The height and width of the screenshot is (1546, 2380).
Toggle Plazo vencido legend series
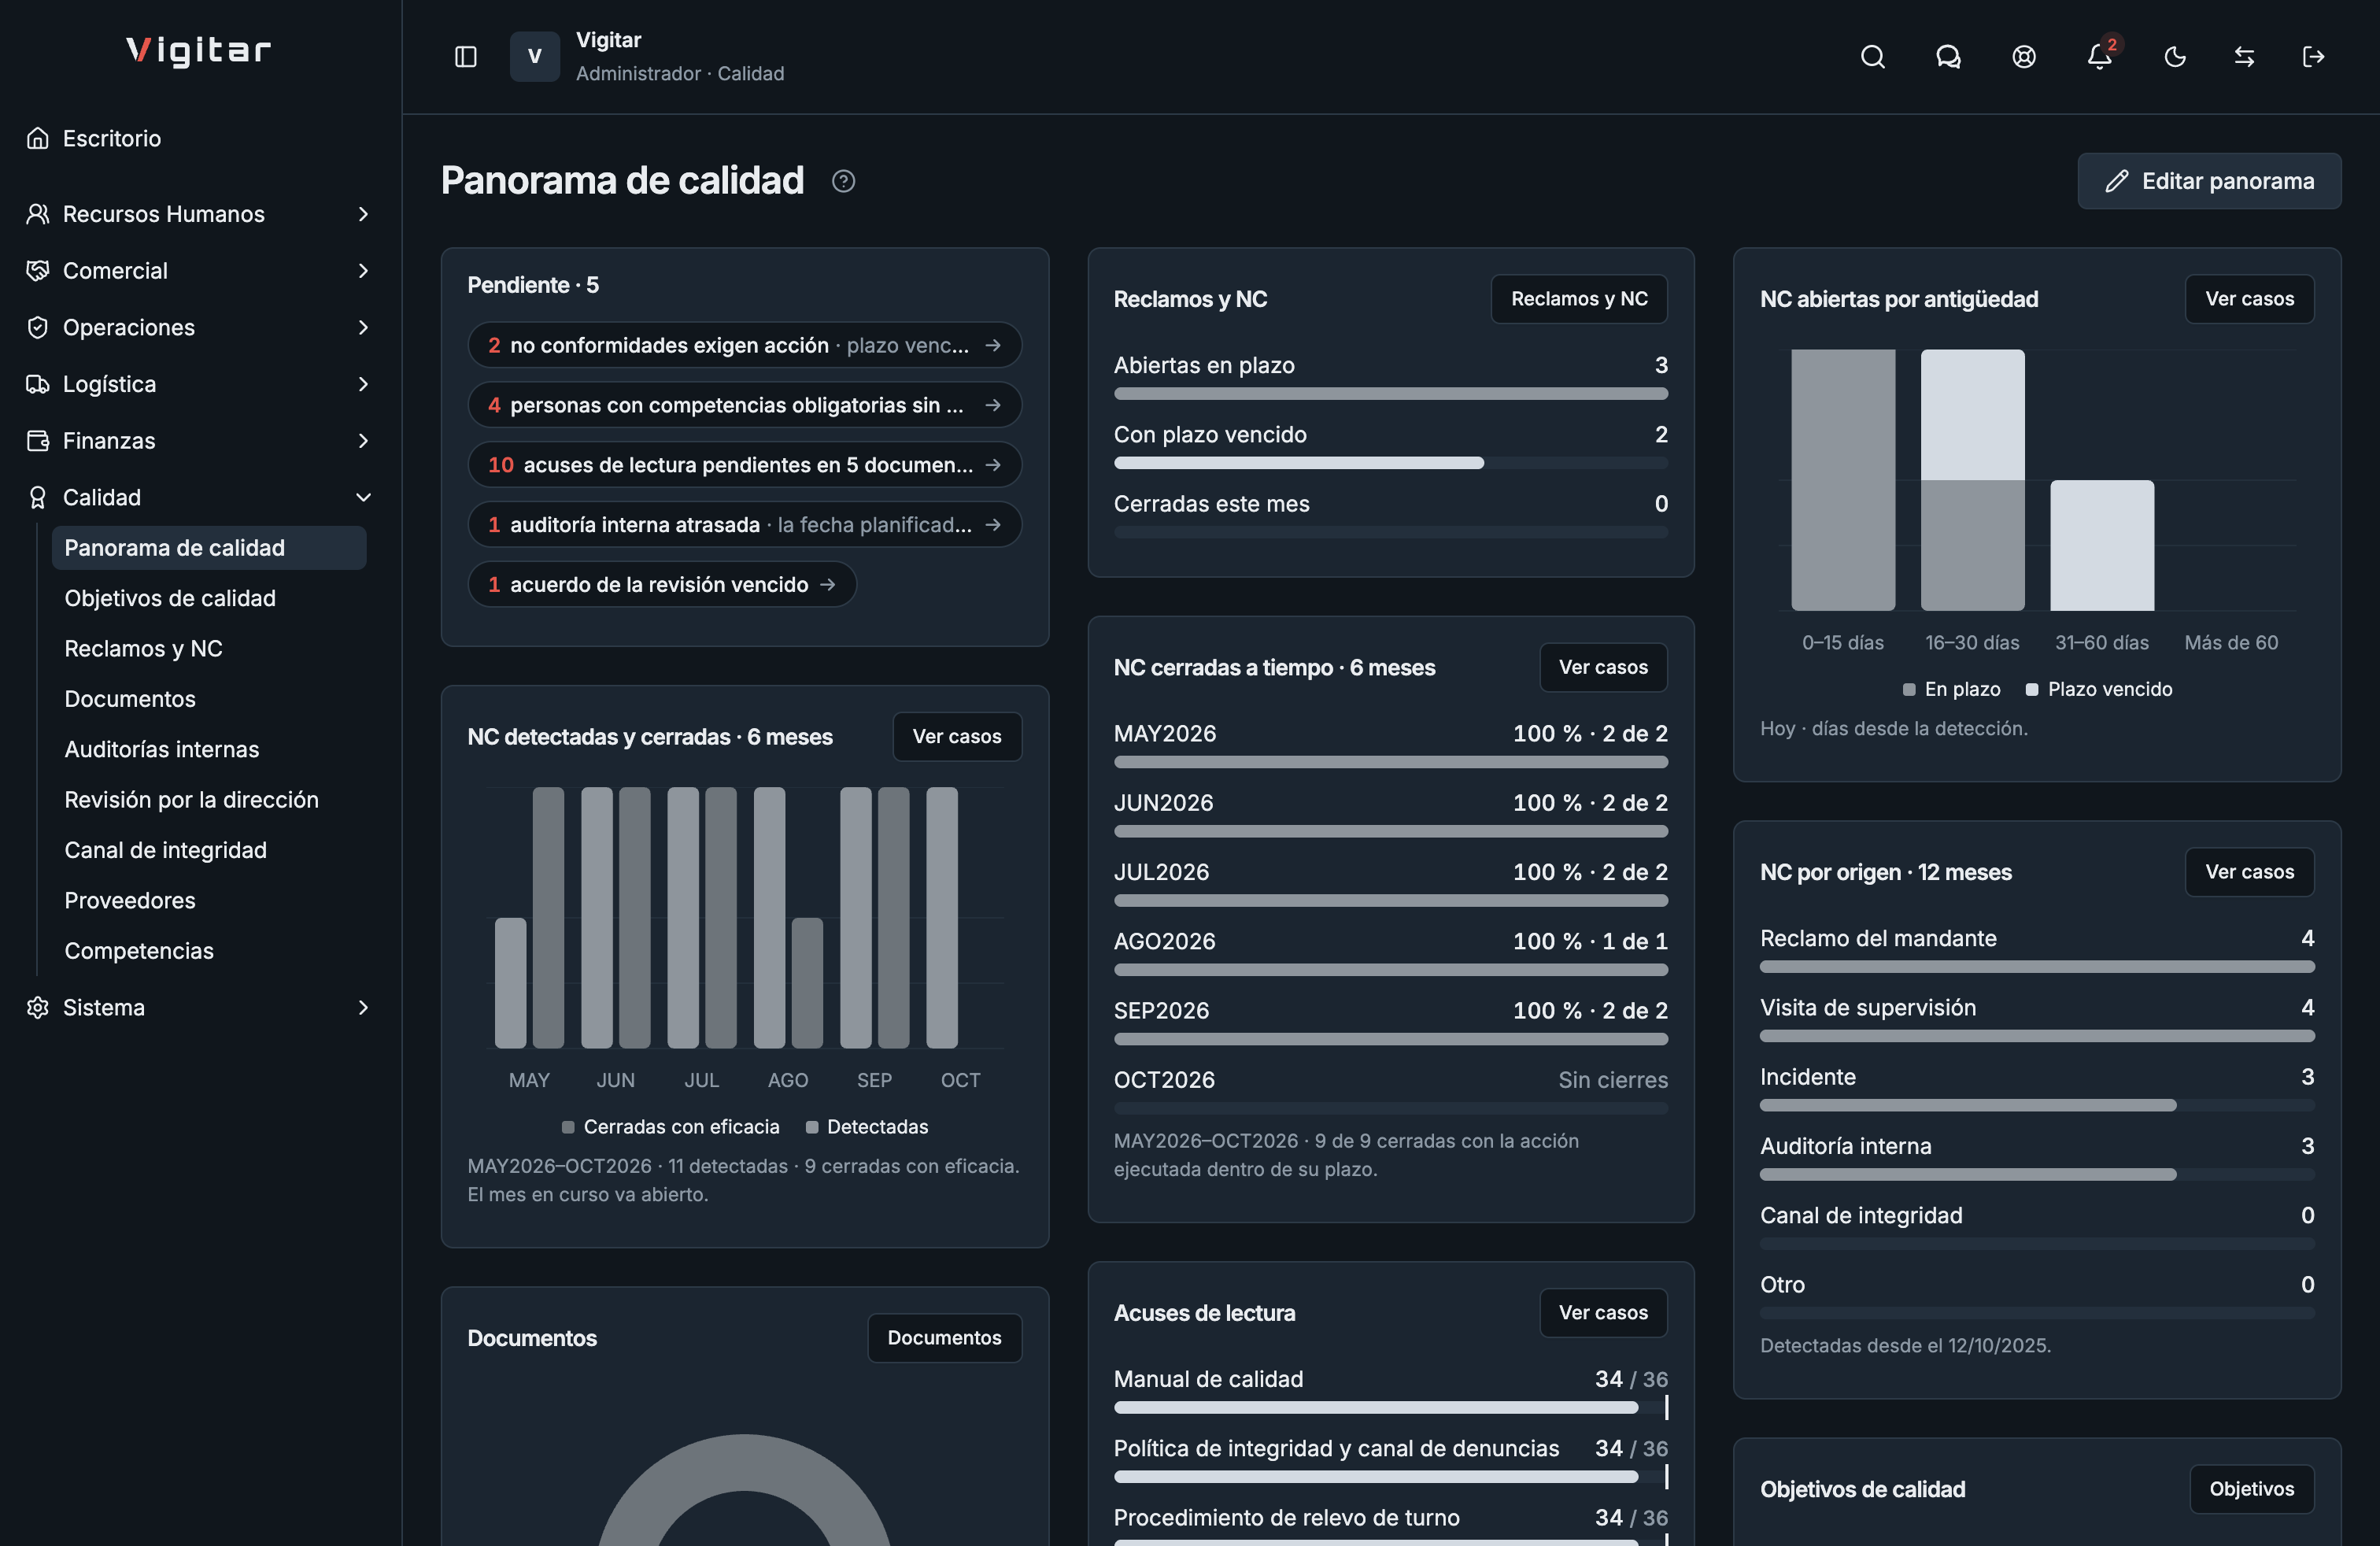pos(2099,689)
